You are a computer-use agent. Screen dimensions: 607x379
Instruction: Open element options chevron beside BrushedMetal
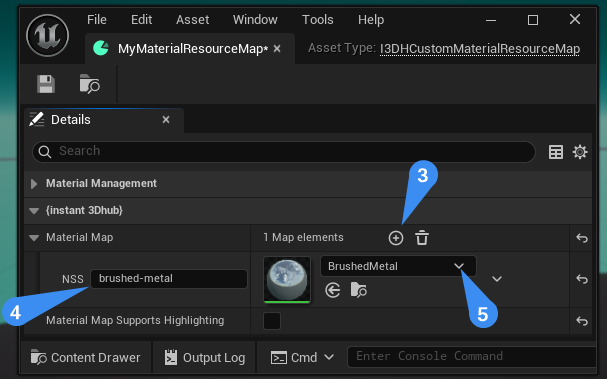click(497, 279)
